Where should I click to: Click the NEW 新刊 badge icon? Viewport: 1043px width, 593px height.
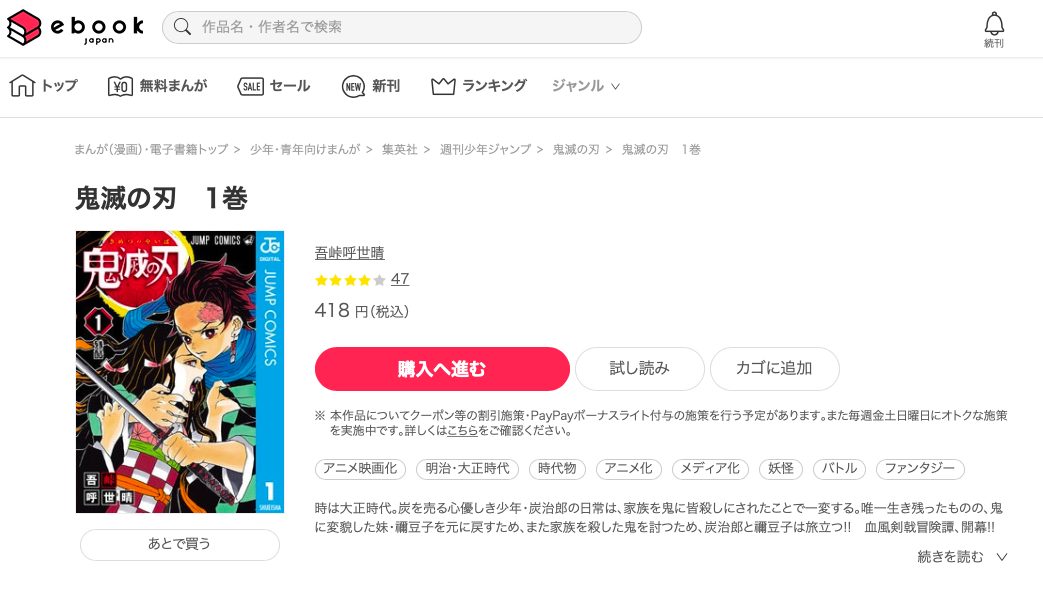tap(353, 87)
